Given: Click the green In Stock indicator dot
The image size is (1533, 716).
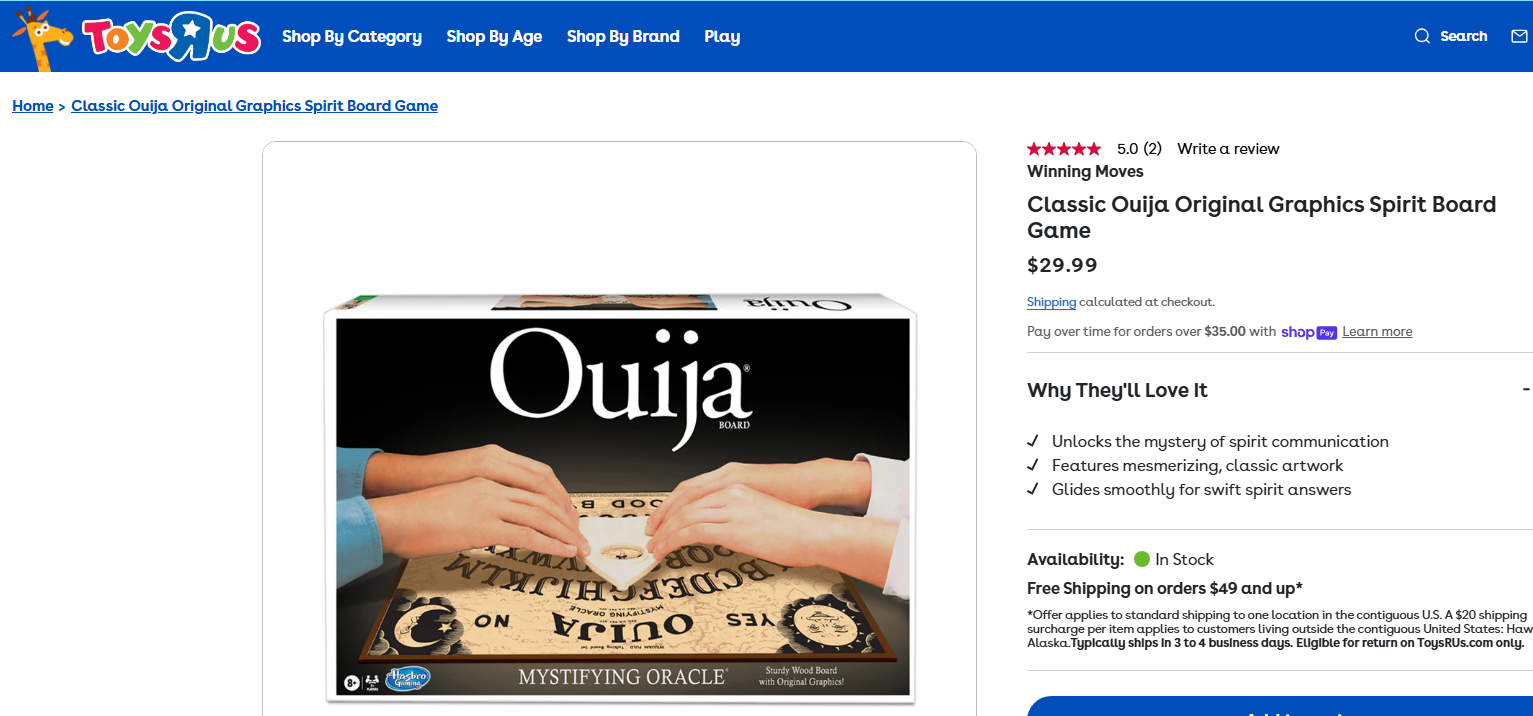Looking at the screenshot, I should (1141, 559).
